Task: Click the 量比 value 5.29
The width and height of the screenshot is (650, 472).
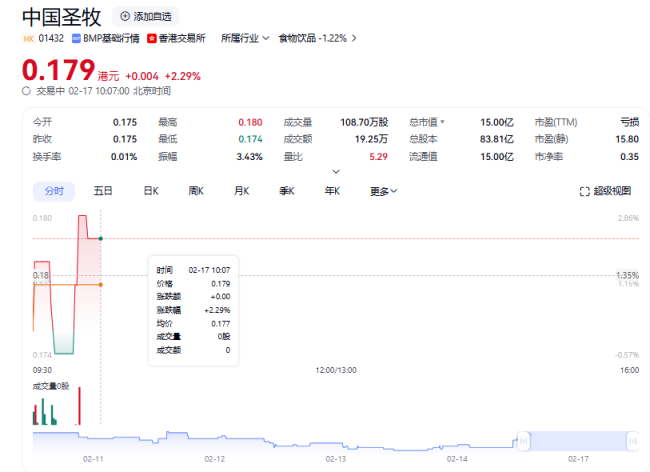Action: click(378, 157)
